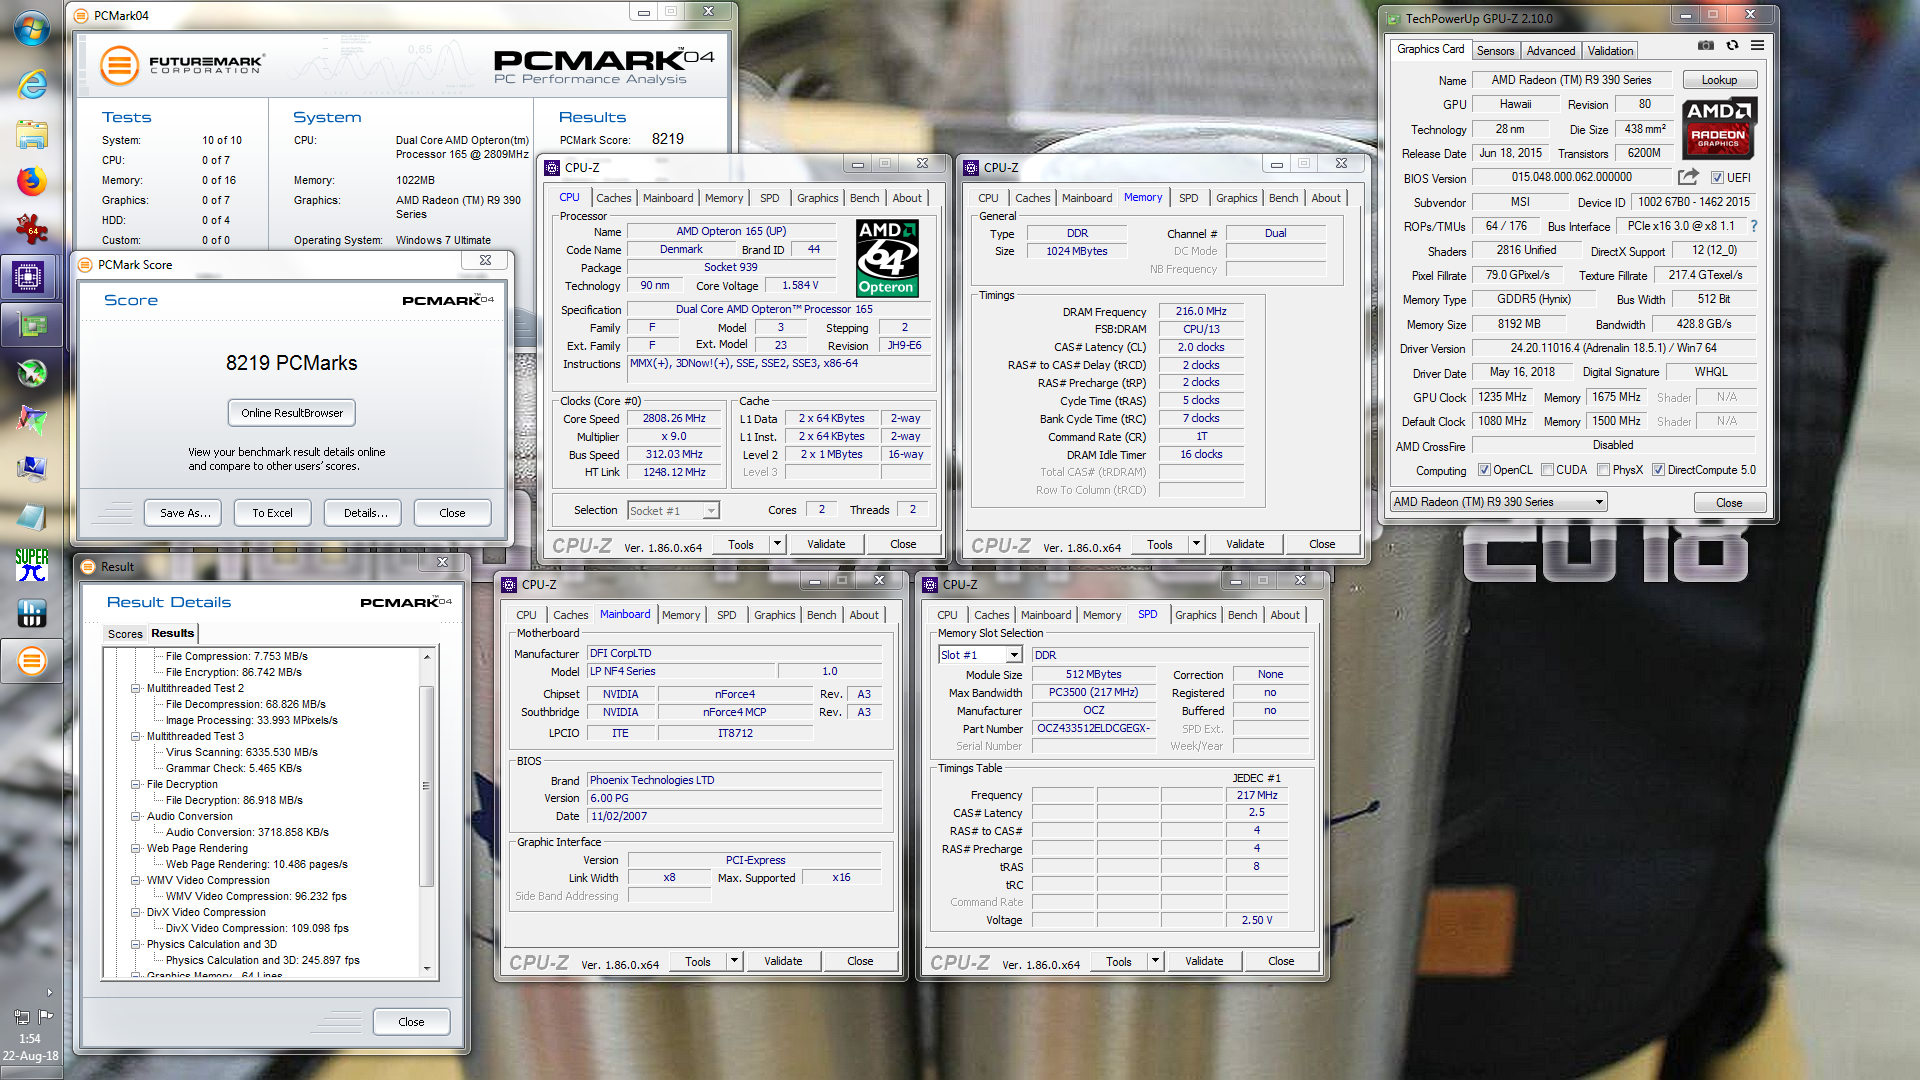
Task: Collapse the Multithreaded Test 2 node
Action: pyautogui.click(x=135, y=688)
